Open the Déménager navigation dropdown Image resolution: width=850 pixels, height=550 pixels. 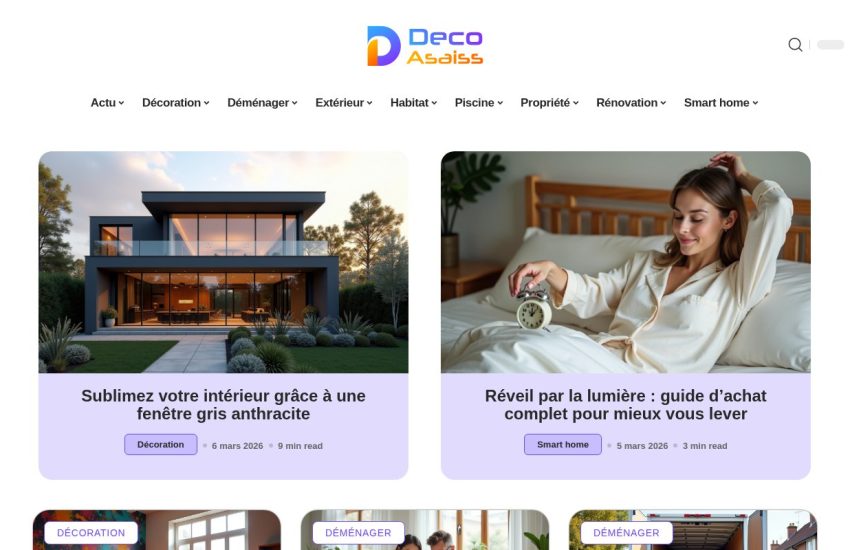pyautogui.click(x=262, y=102)
